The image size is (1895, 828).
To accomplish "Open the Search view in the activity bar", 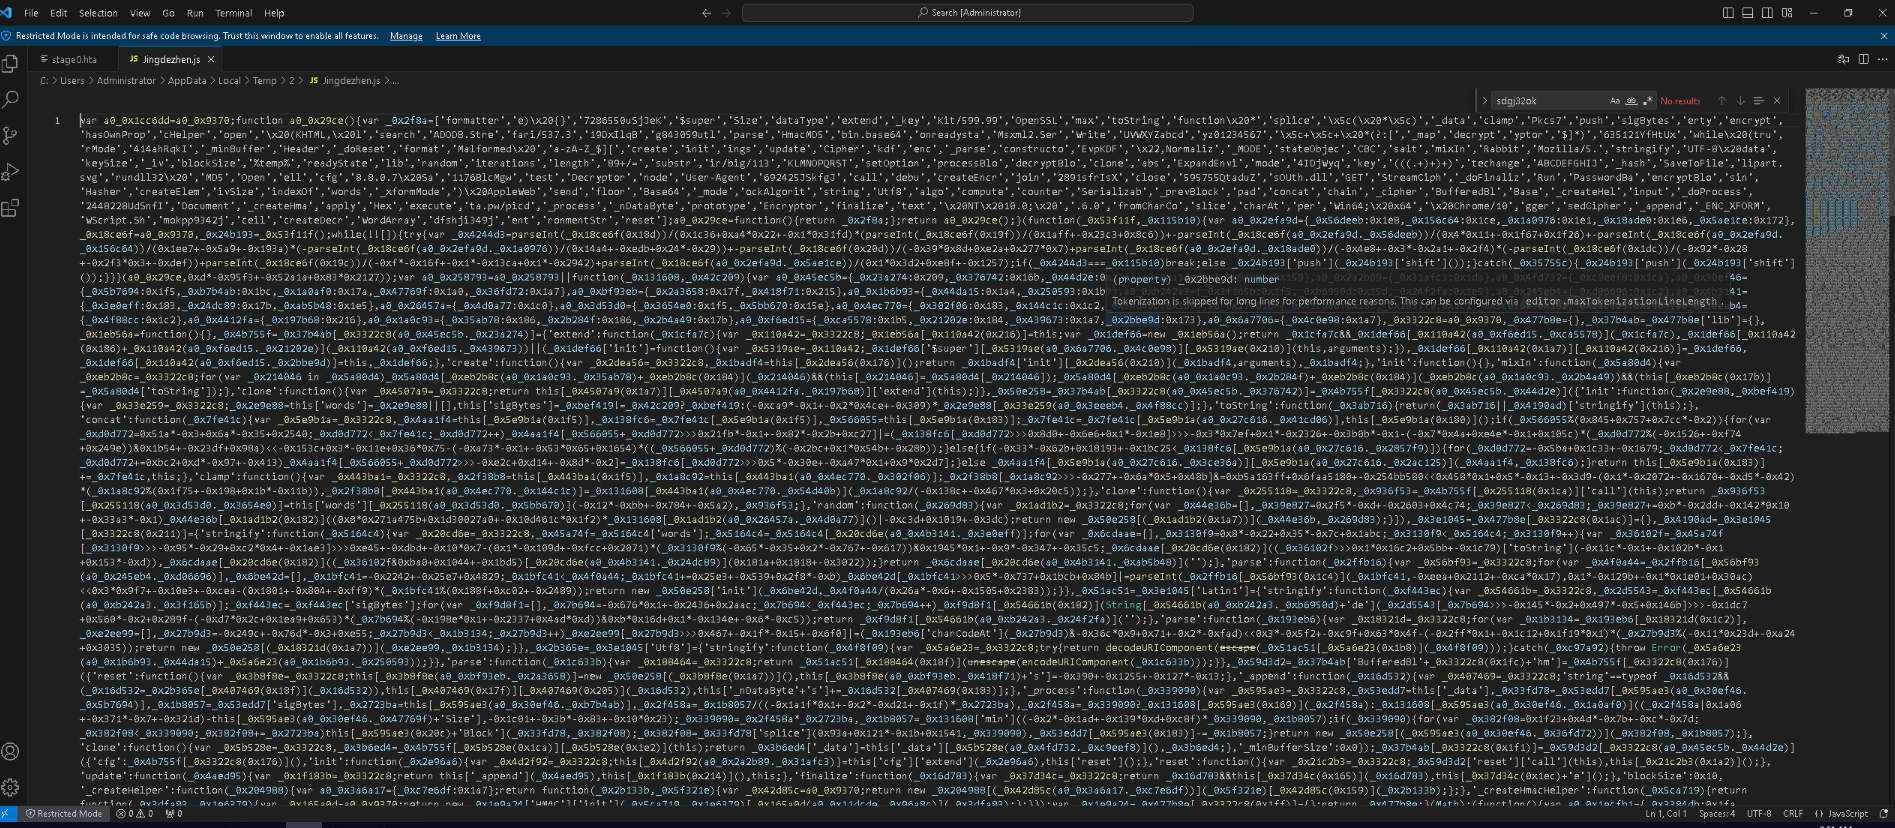I will [11, 99].
